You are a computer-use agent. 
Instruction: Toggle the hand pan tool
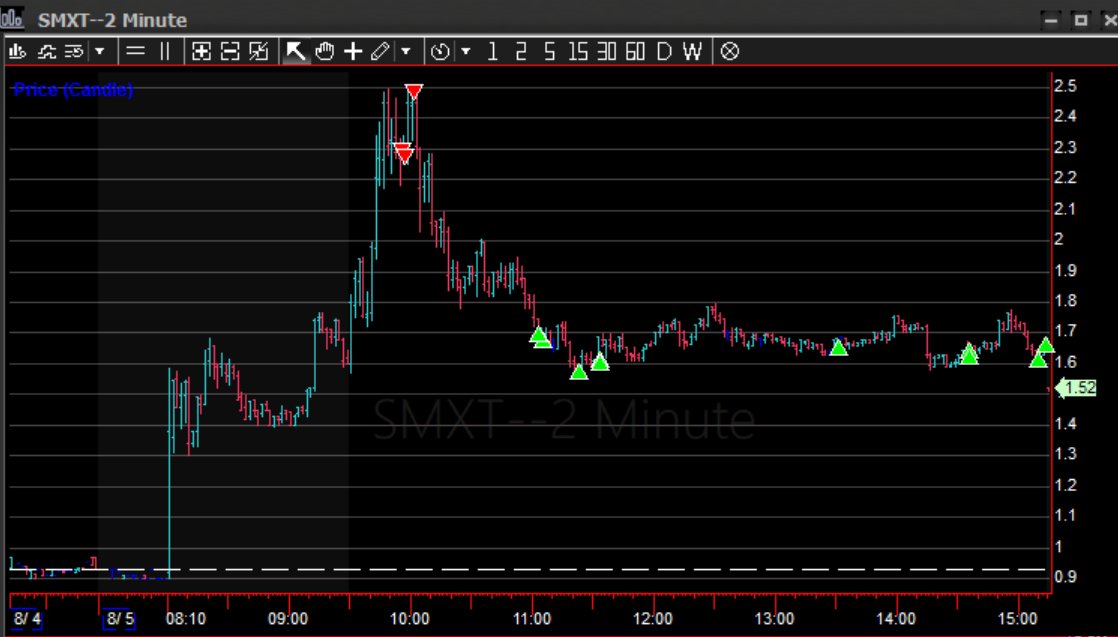coord(324,51)
